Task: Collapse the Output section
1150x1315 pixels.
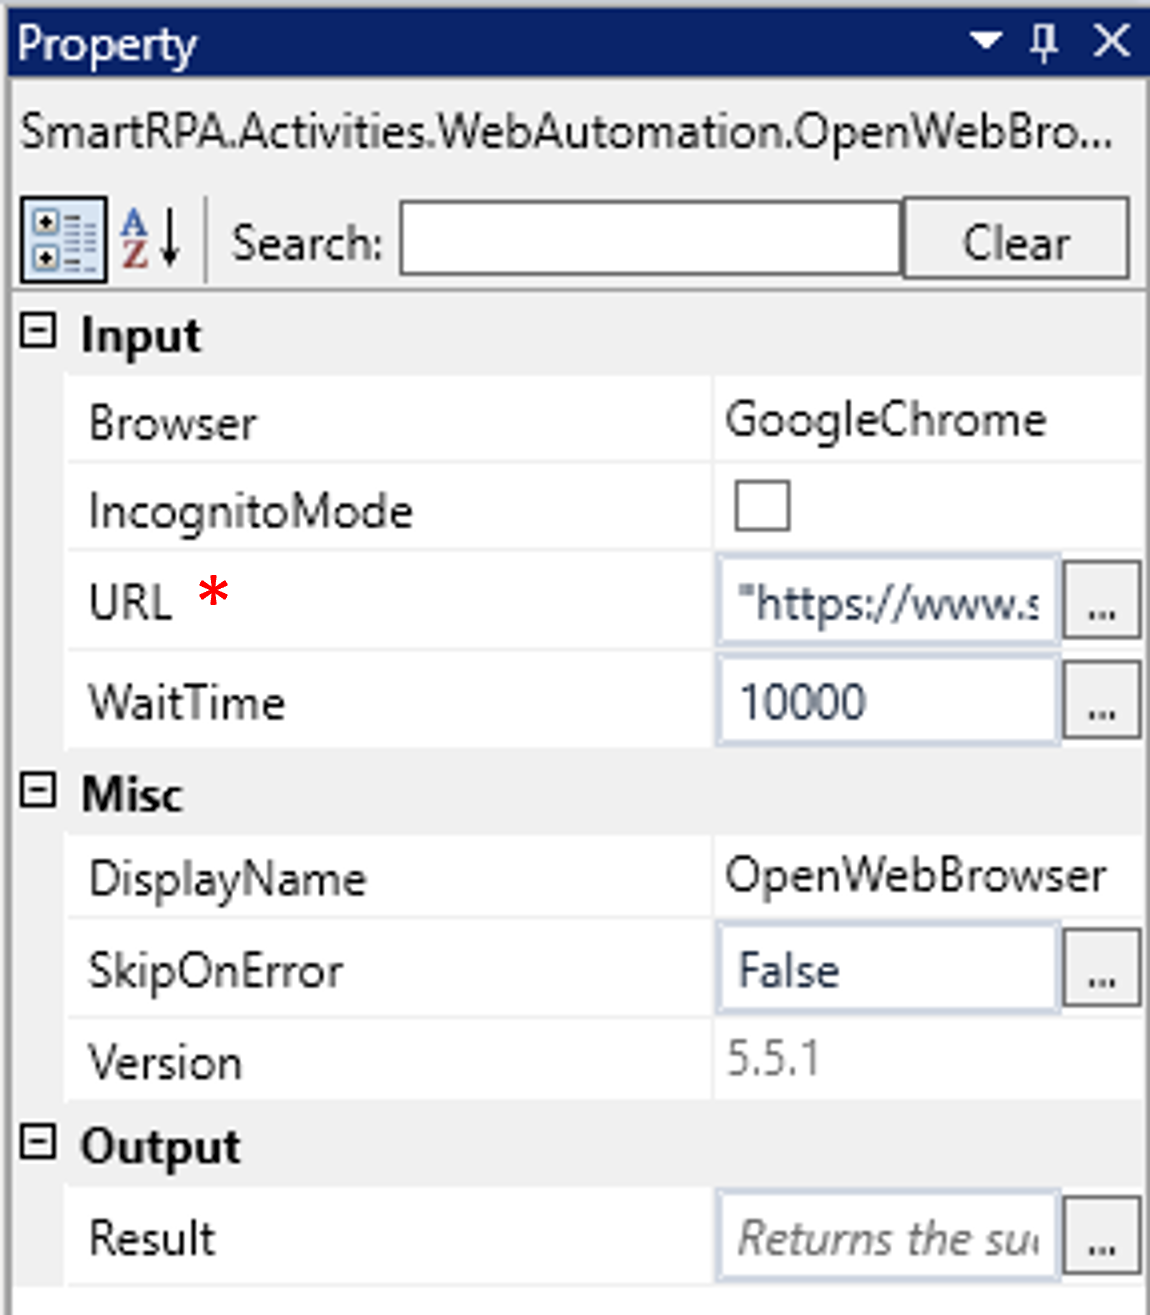Action: point(38,1142)
